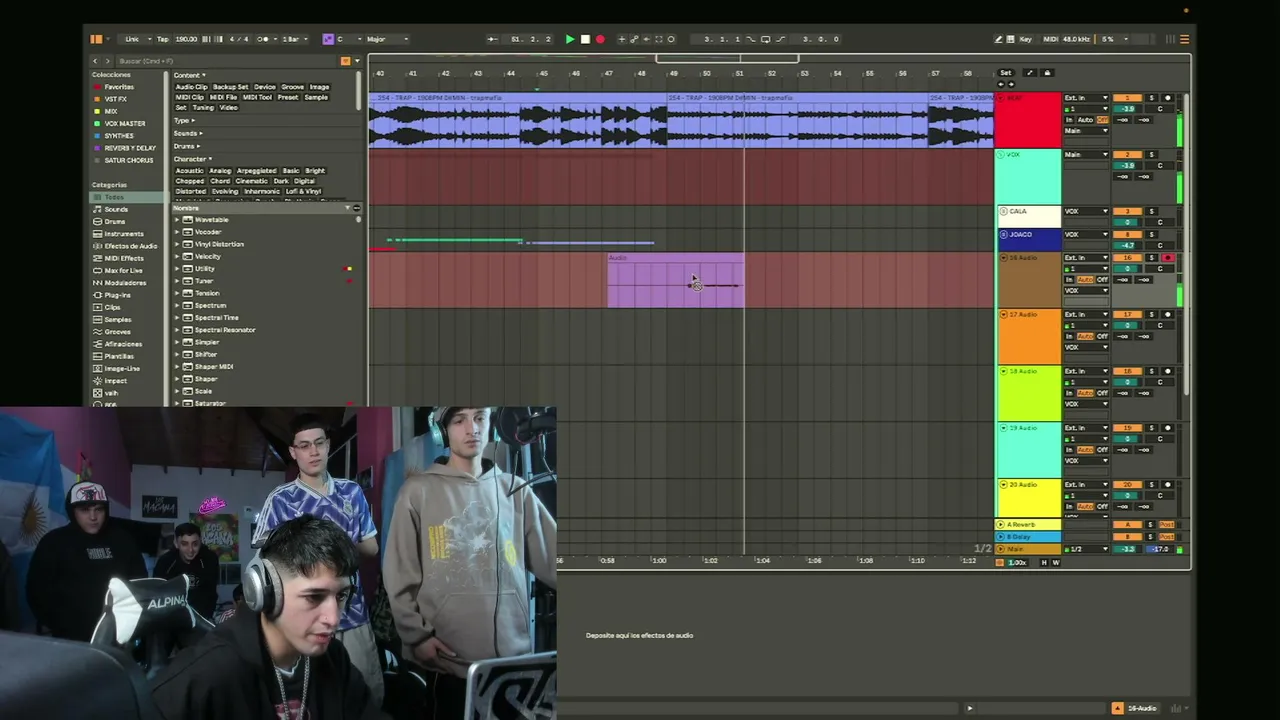Toggle the draw mode pencil icon
Screen dimensions: 1280x720
[x=998, y=39]
